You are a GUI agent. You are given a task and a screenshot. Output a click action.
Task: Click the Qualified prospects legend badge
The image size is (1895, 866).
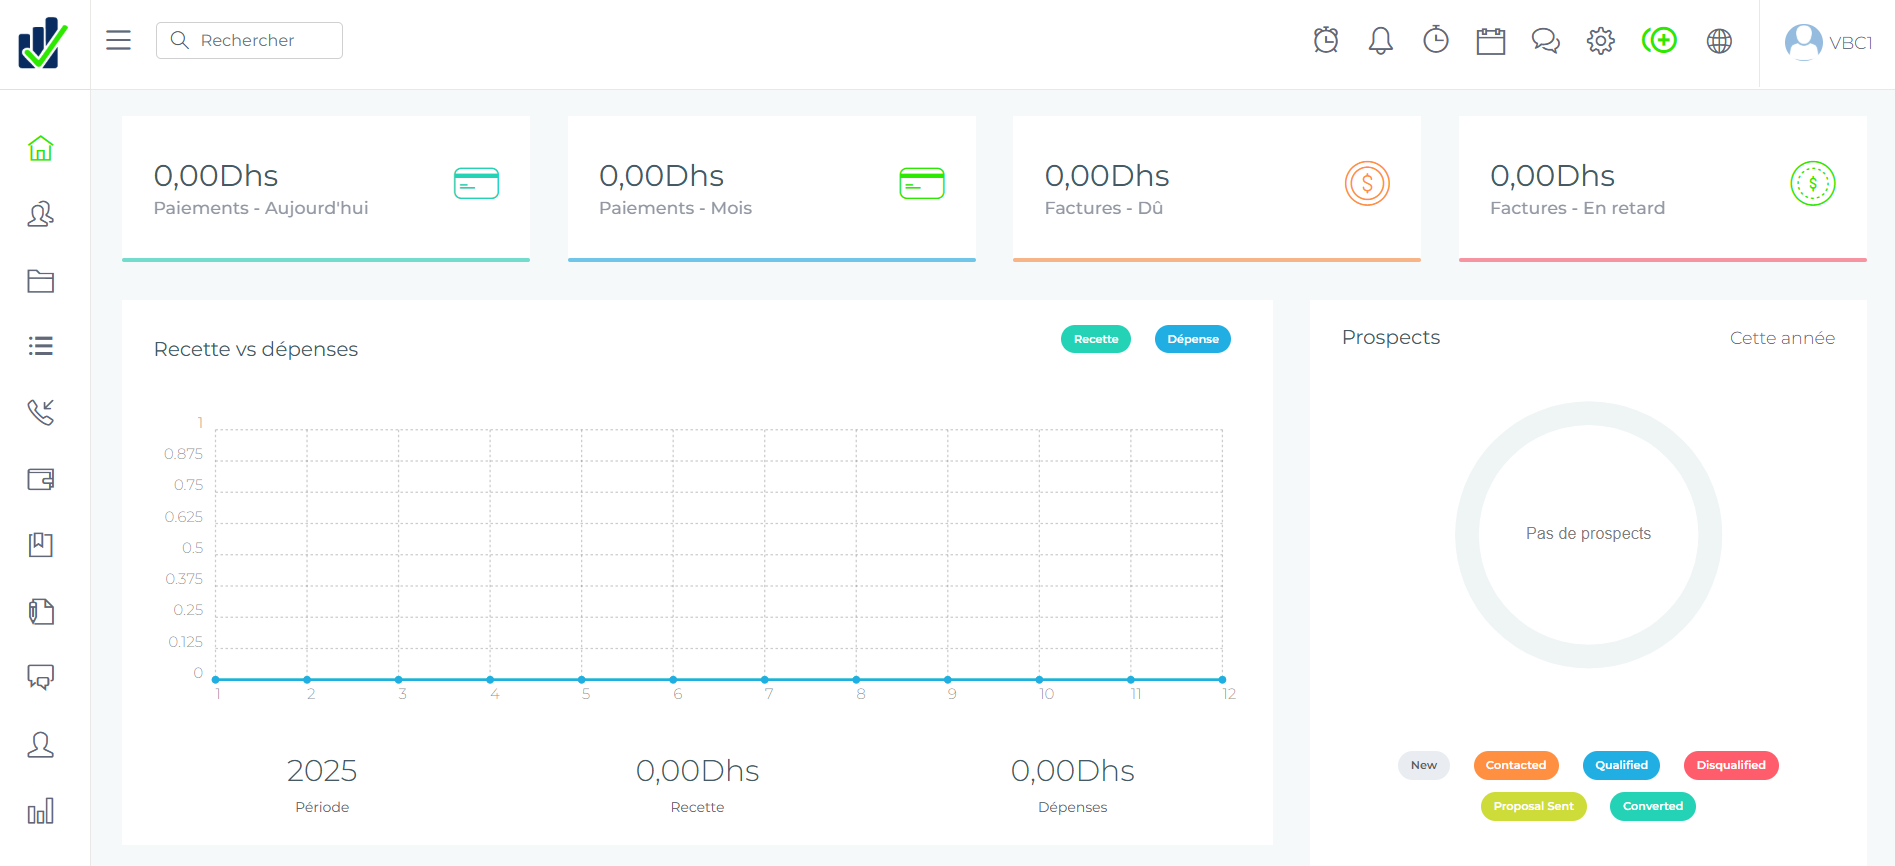(1621, 765)
